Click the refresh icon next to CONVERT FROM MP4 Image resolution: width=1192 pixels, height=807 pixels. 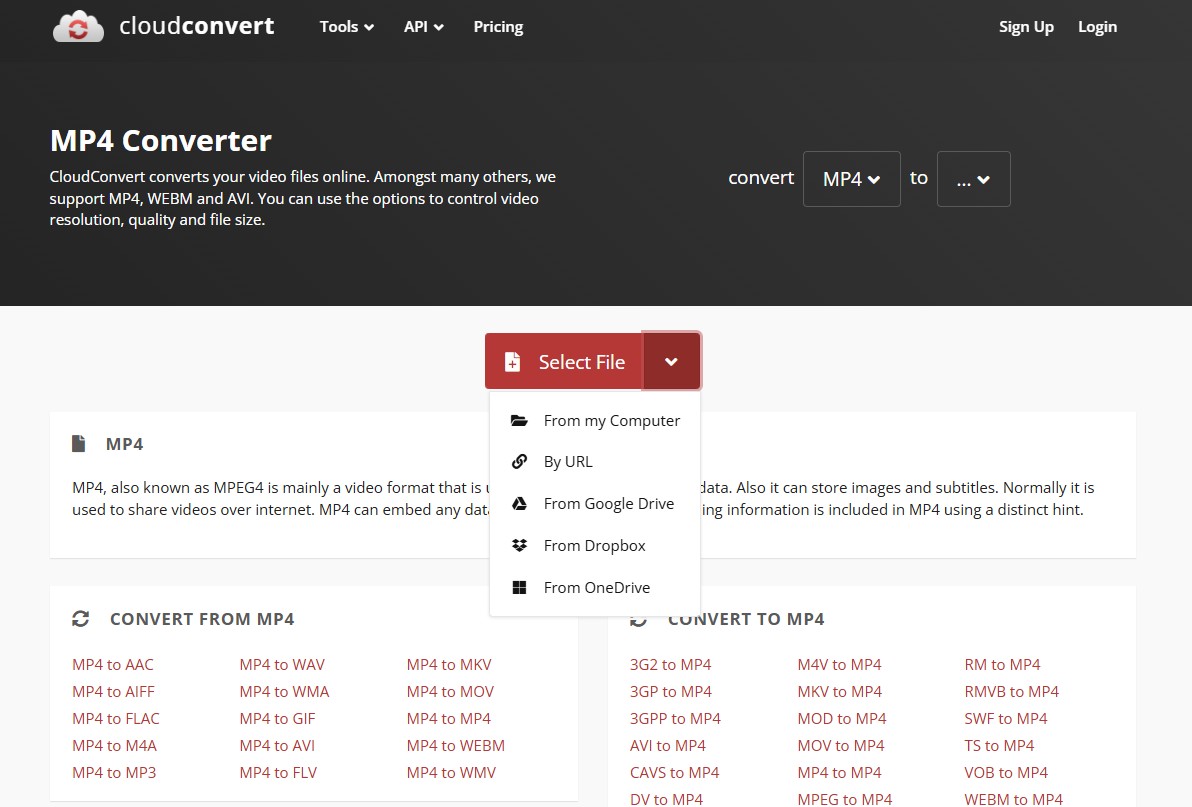[x=81, y=618]
